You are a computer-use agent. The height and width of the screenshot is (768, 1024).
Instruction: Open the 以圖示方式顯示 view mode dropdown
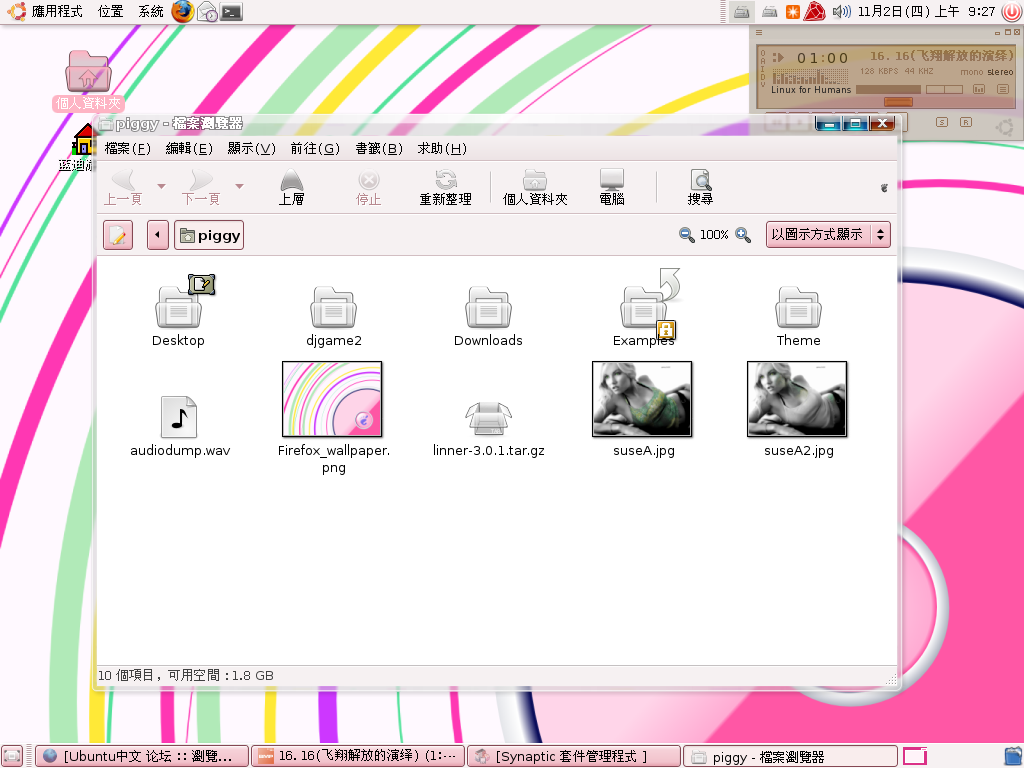tap(828, 234)
